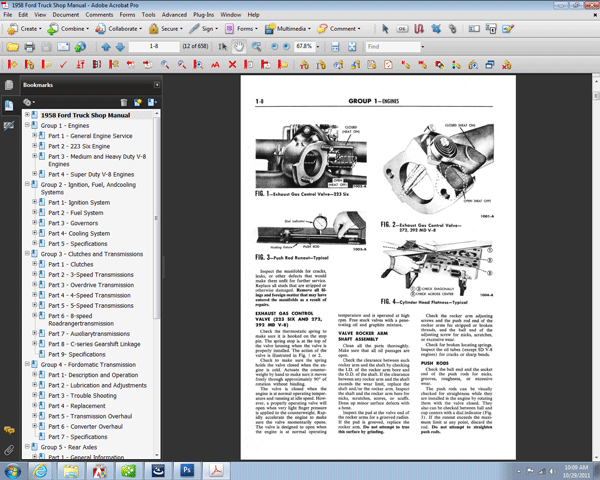Image resolution: width=600 pixels, height=480 pixels.
Task: Open the 67.8% zoom level dropdown
Action: click(x=318, y=47)
